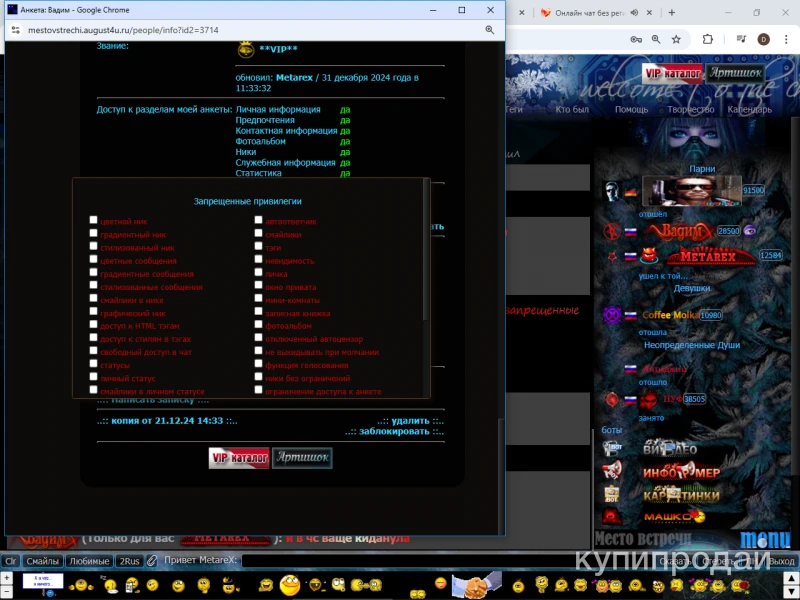Click the paperclip attach icon in chat bar
The width and height of the screenshot is (800, 600).
[152, 561]
